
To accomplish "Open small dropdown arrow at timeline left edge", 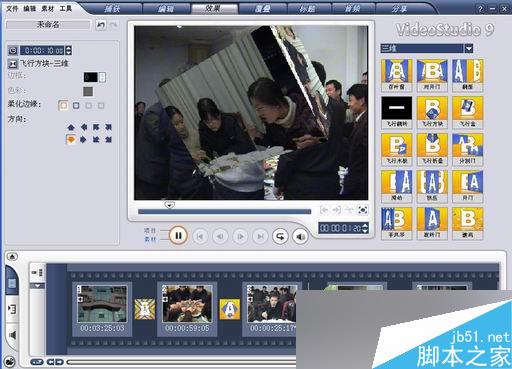I will tap(37, 286).
